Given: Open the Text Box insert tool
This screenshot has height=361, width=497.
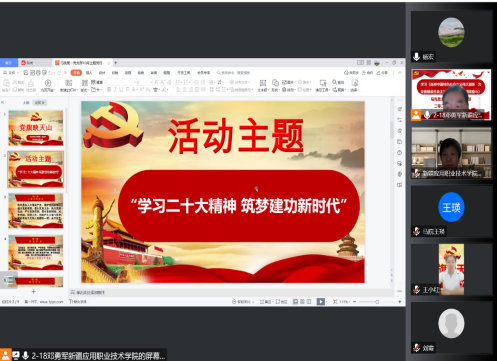Looking at the screenshot, I should [x=263, y=85].
